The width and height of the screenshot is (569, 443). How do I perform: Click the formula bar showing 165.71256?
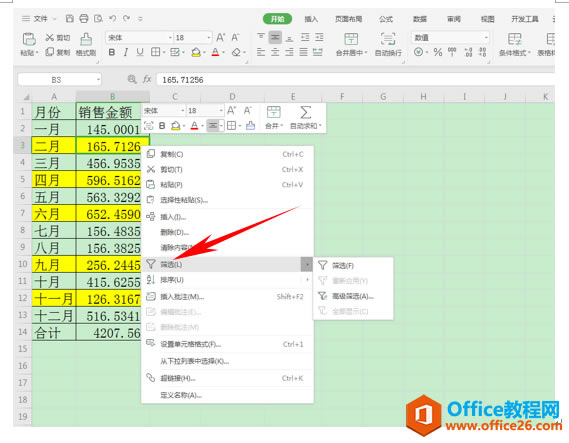[355, 80]
